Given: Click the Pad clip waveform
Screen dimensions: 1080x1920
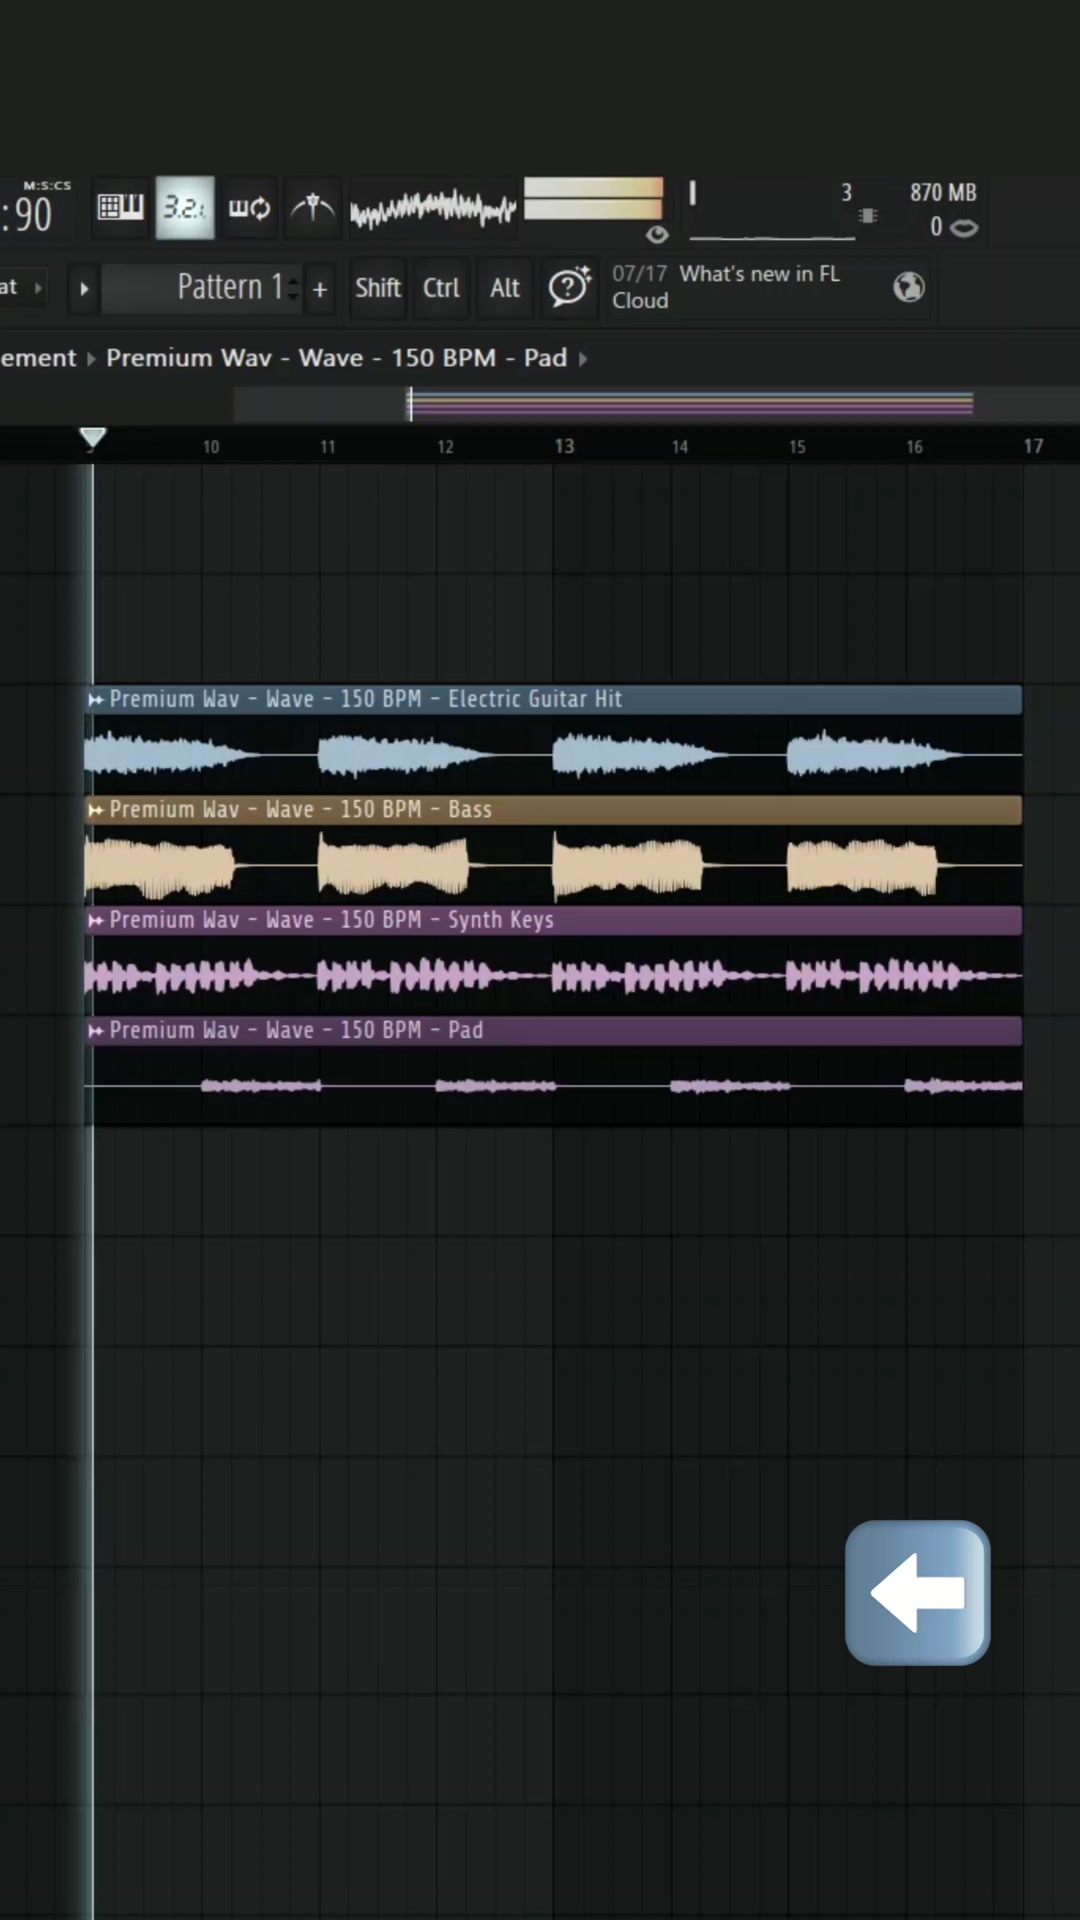Looking at the screenshot, I should 553,1086.
